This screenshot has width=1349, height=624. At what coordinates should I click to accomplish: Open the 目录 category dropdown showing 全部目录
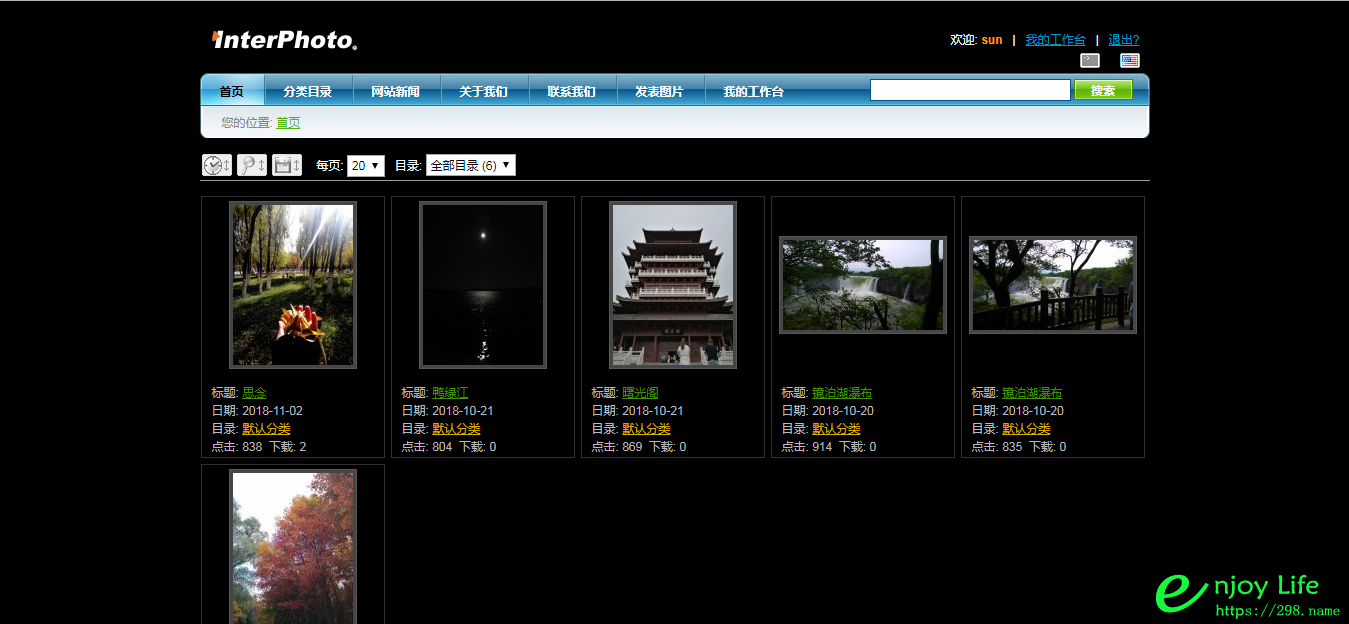(x=470, y=165)
